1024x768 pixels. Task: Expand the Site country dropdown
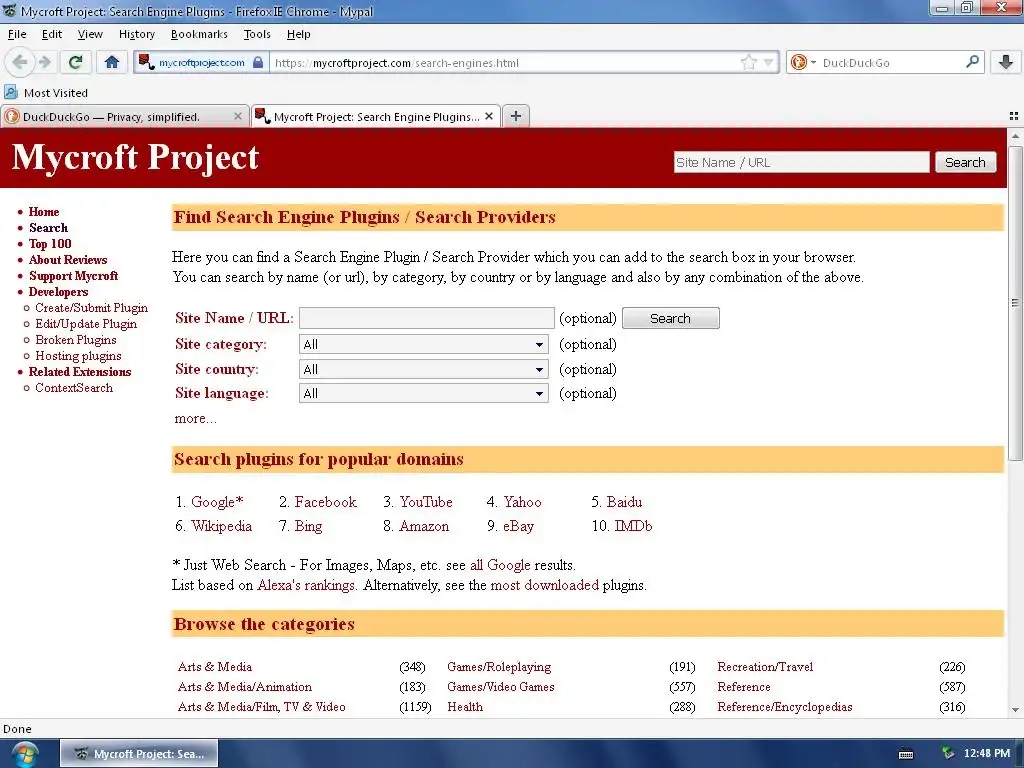click(x=423, y=370)
